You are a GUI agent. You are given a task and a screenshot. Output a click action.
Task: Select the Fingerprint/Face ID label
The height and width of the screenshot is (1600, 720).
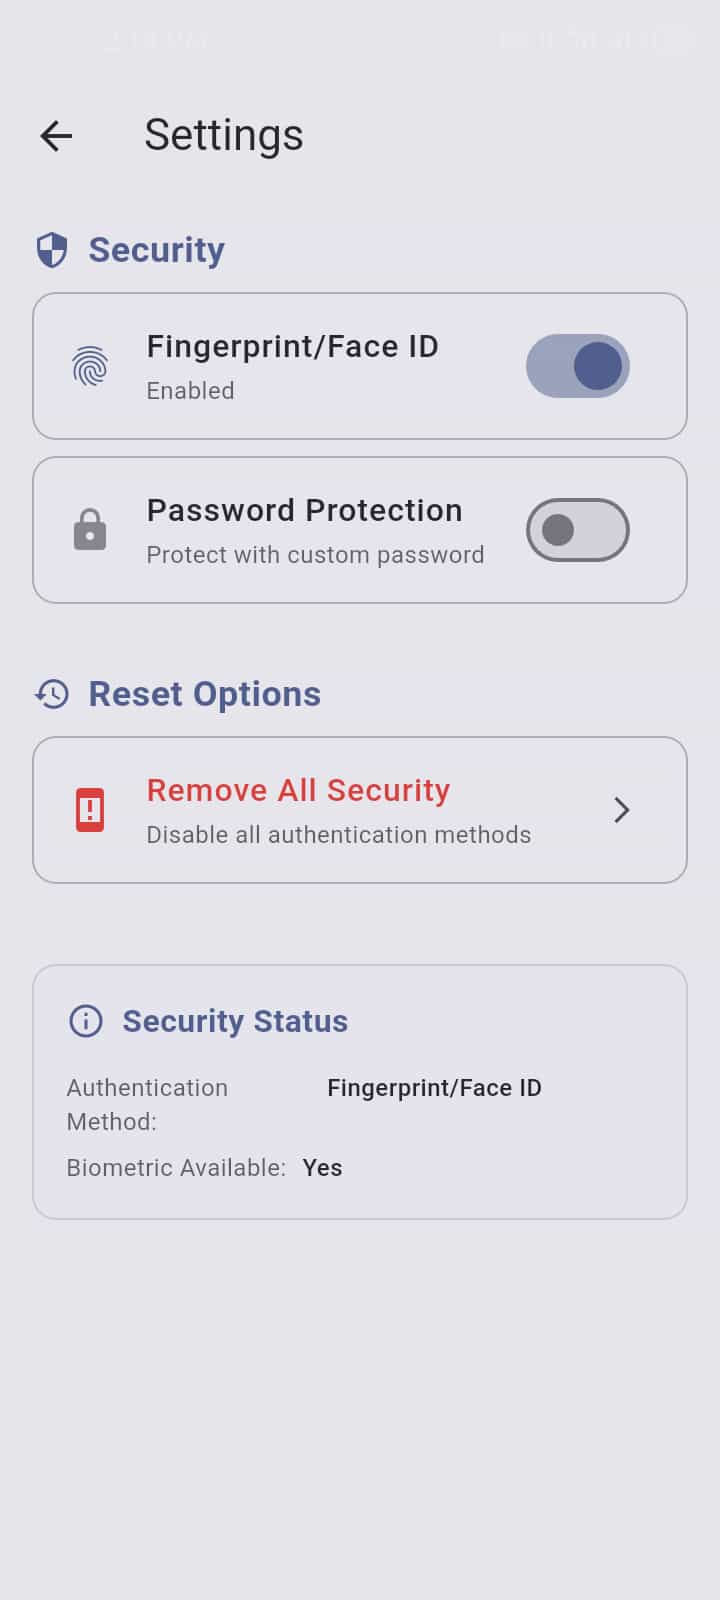(292, 347)
